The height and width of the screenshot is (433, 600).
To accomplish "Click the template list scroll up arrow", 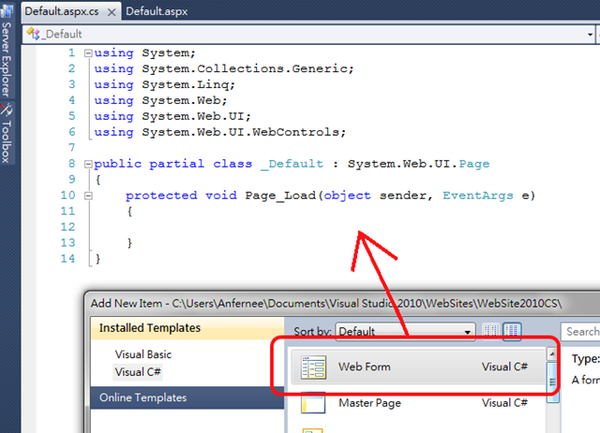I will [552, 354].
